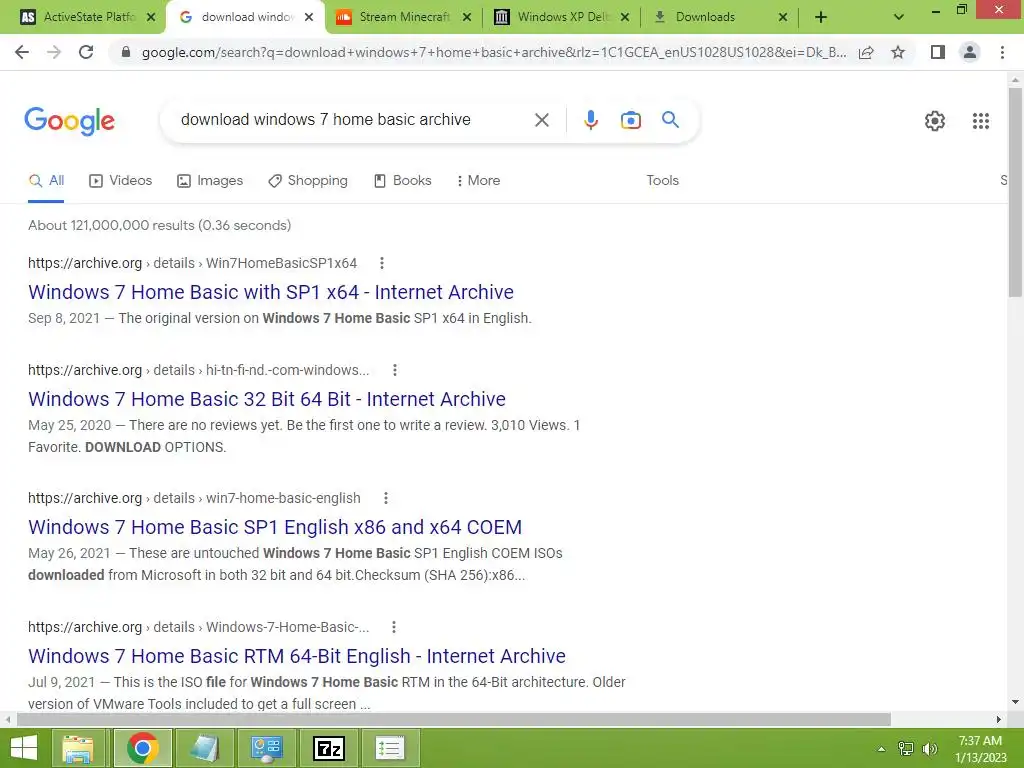Search by image with the camera icon
Screen dimensions: 1024x768
(631, 120)
